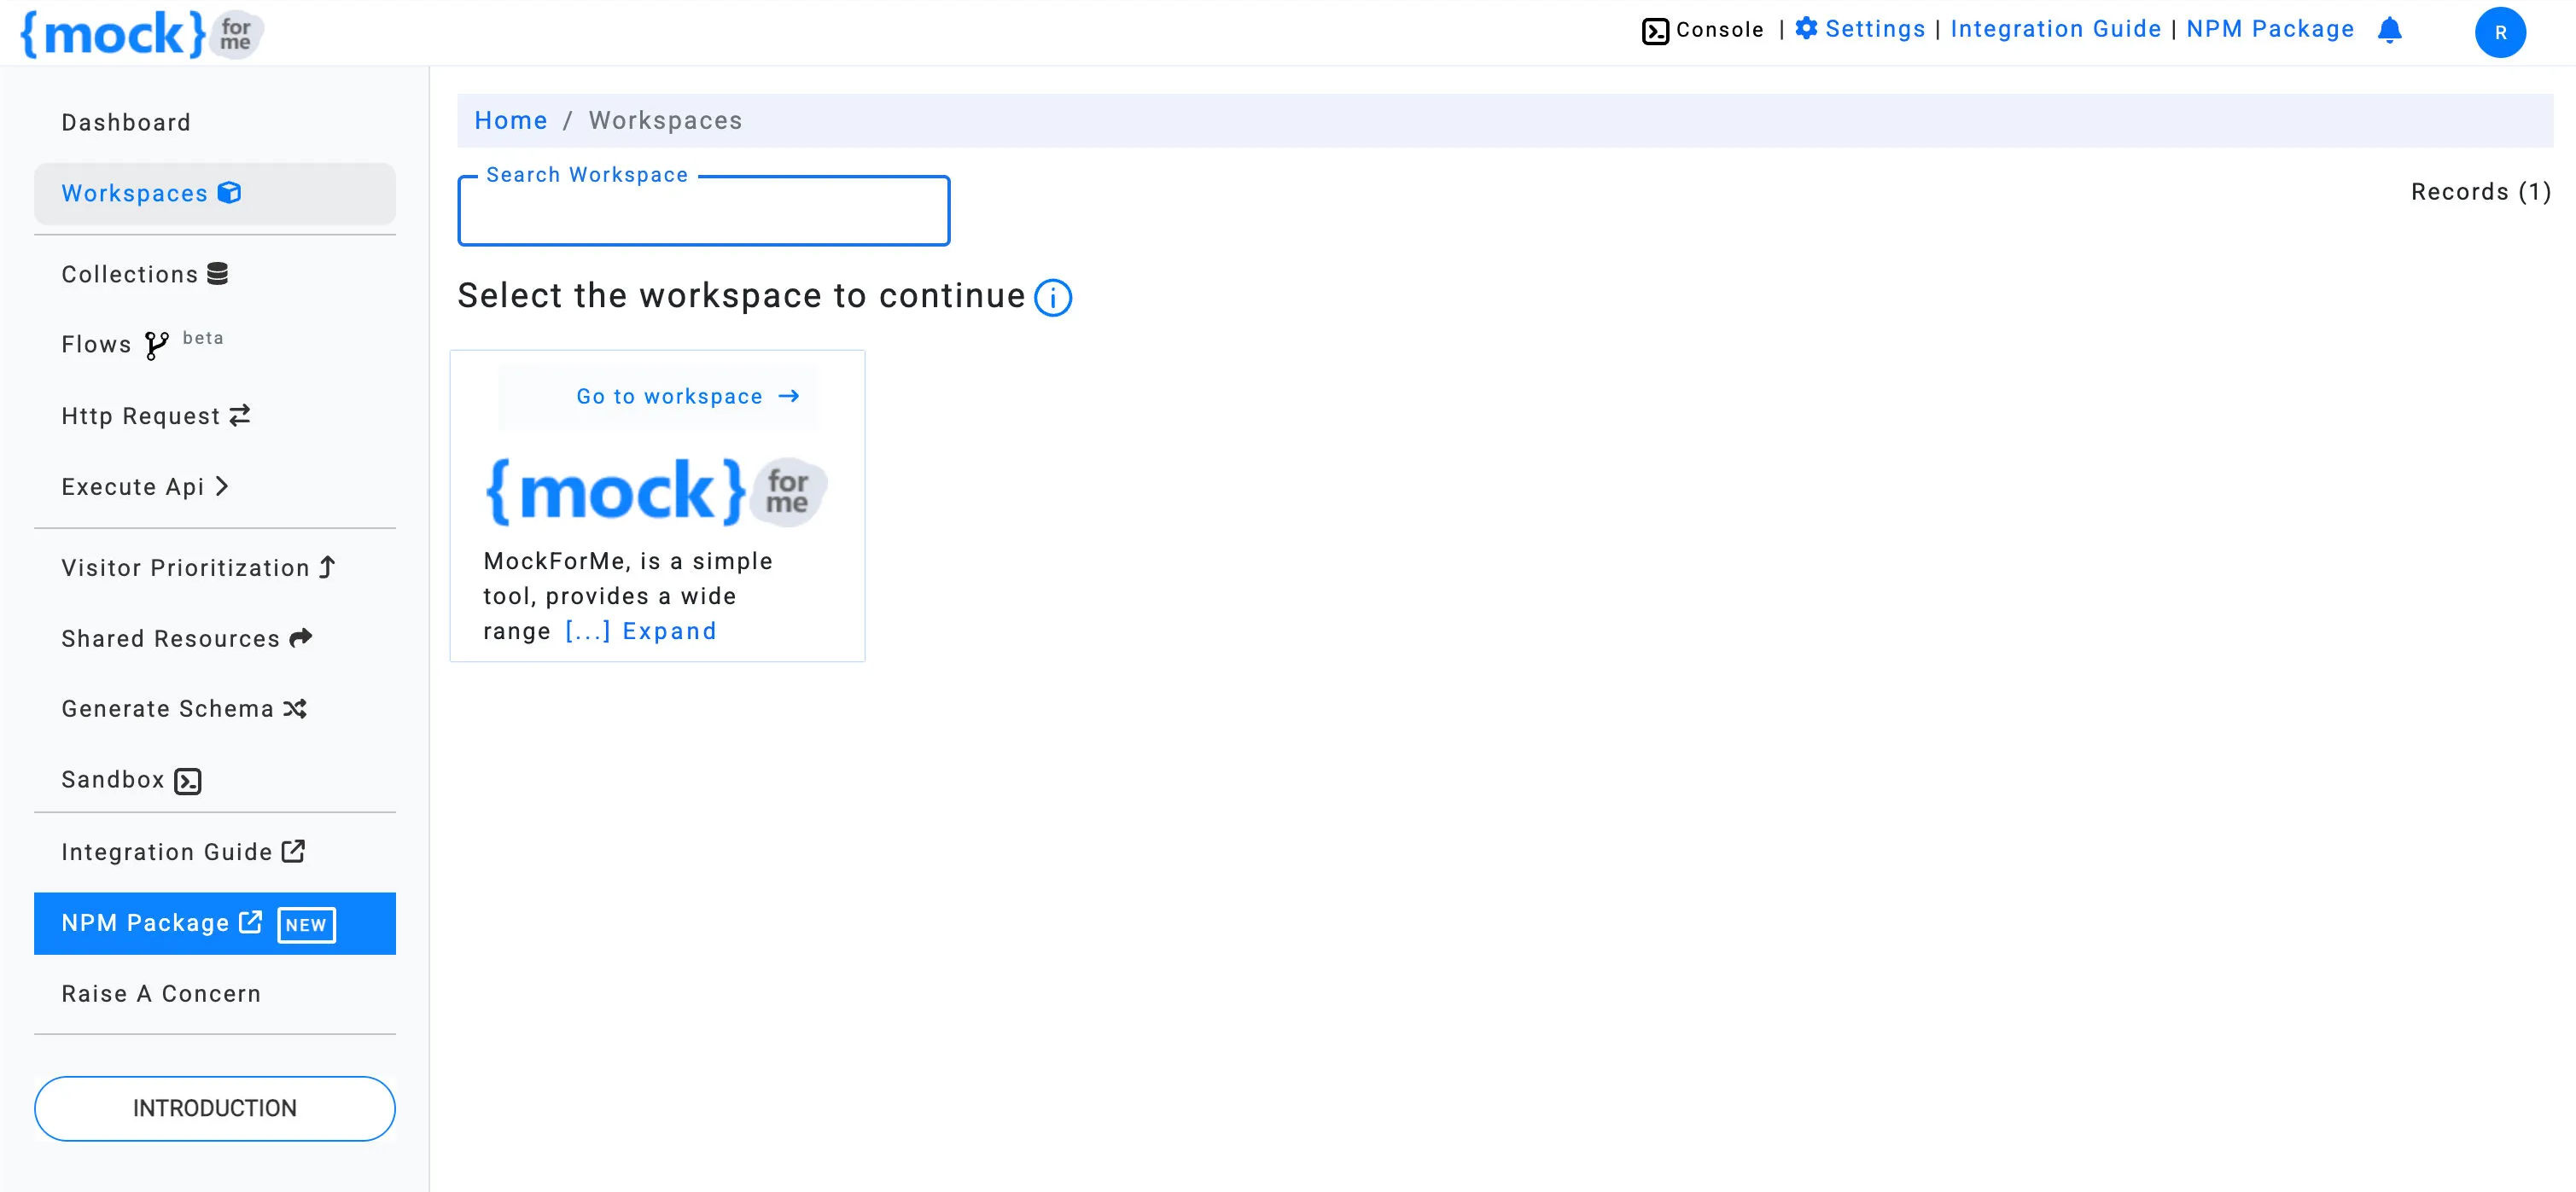
Task: Open the Console terminal icon
Action: 1655,31
